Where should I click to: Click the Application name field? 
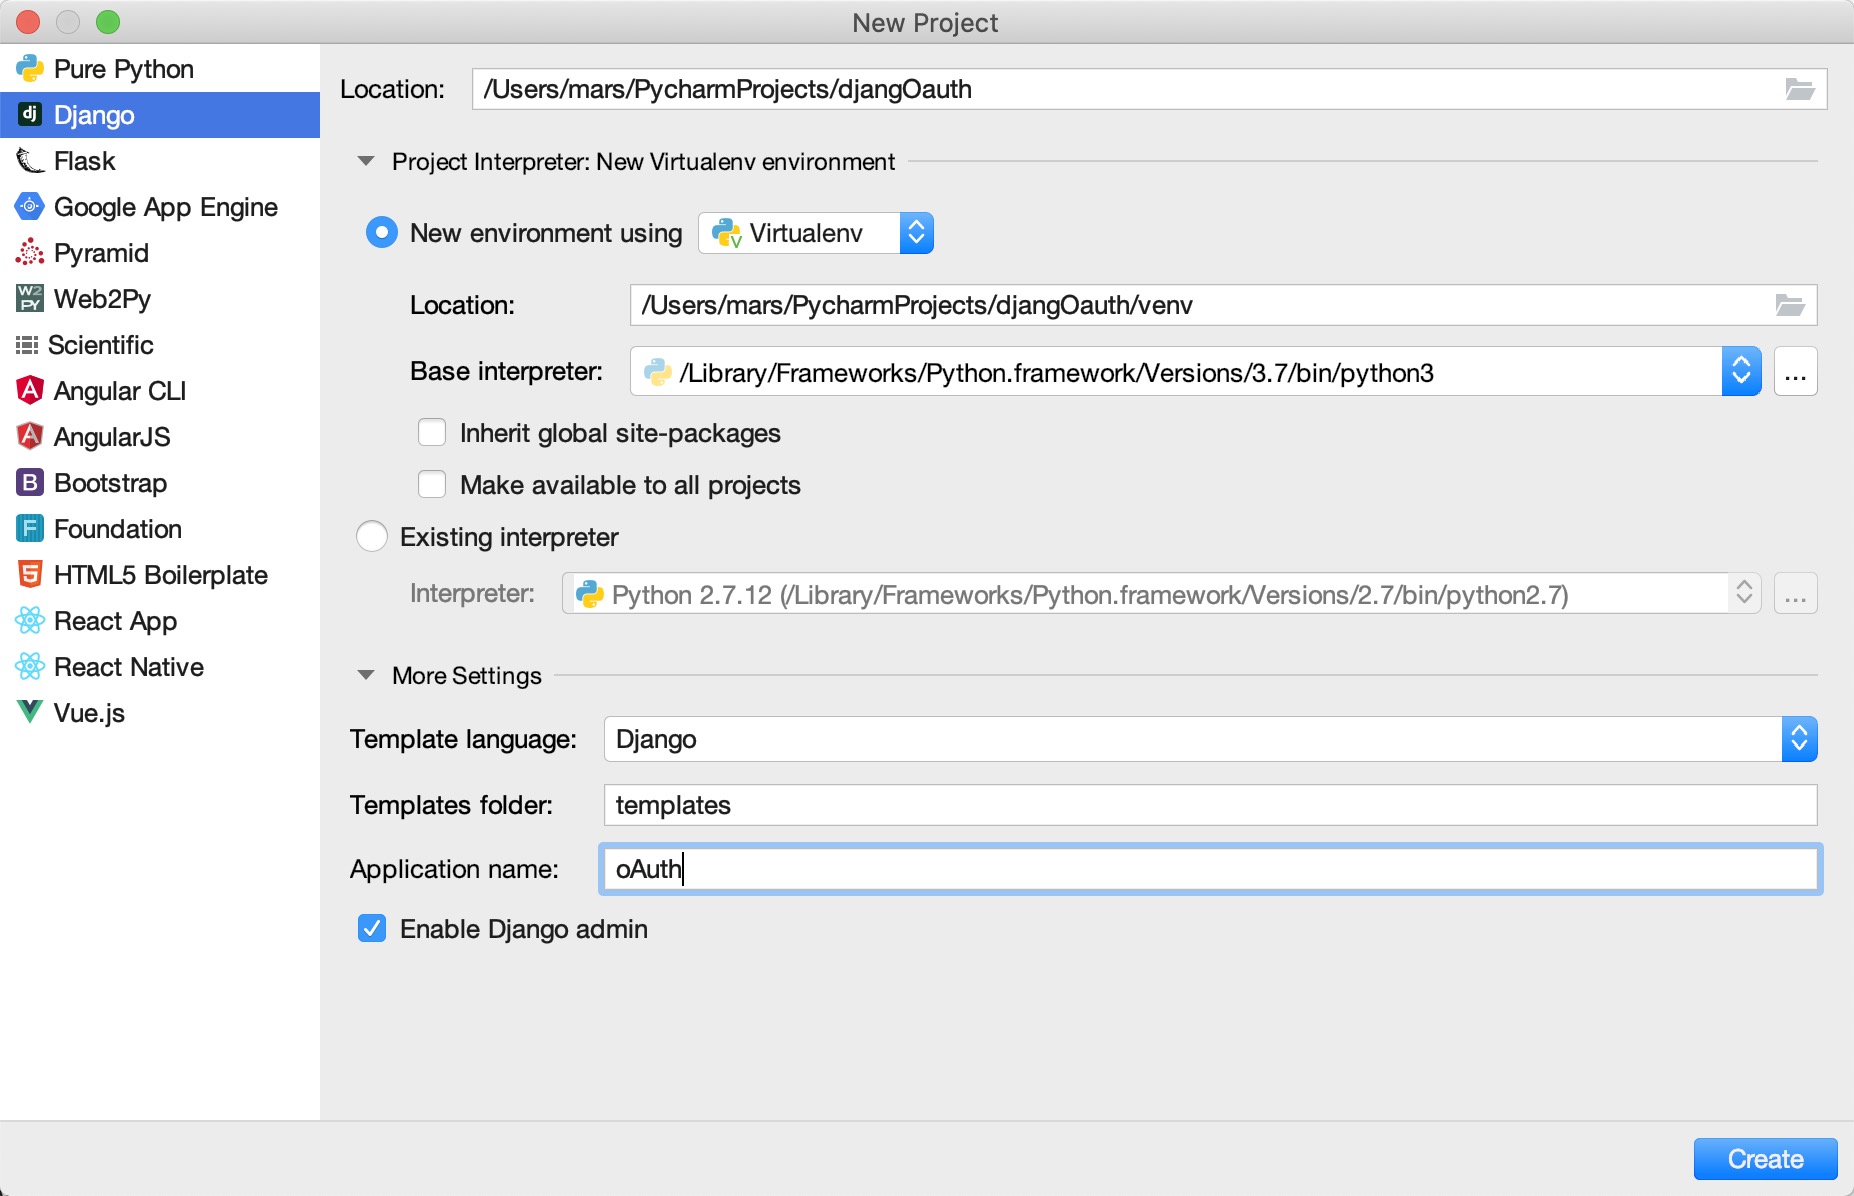tap(1210, 869)
